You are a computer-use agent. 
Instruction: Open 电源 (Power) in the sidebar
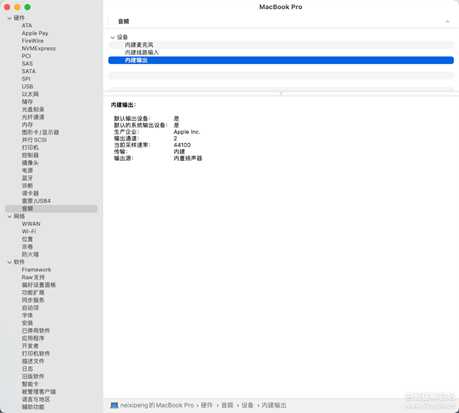27,171
